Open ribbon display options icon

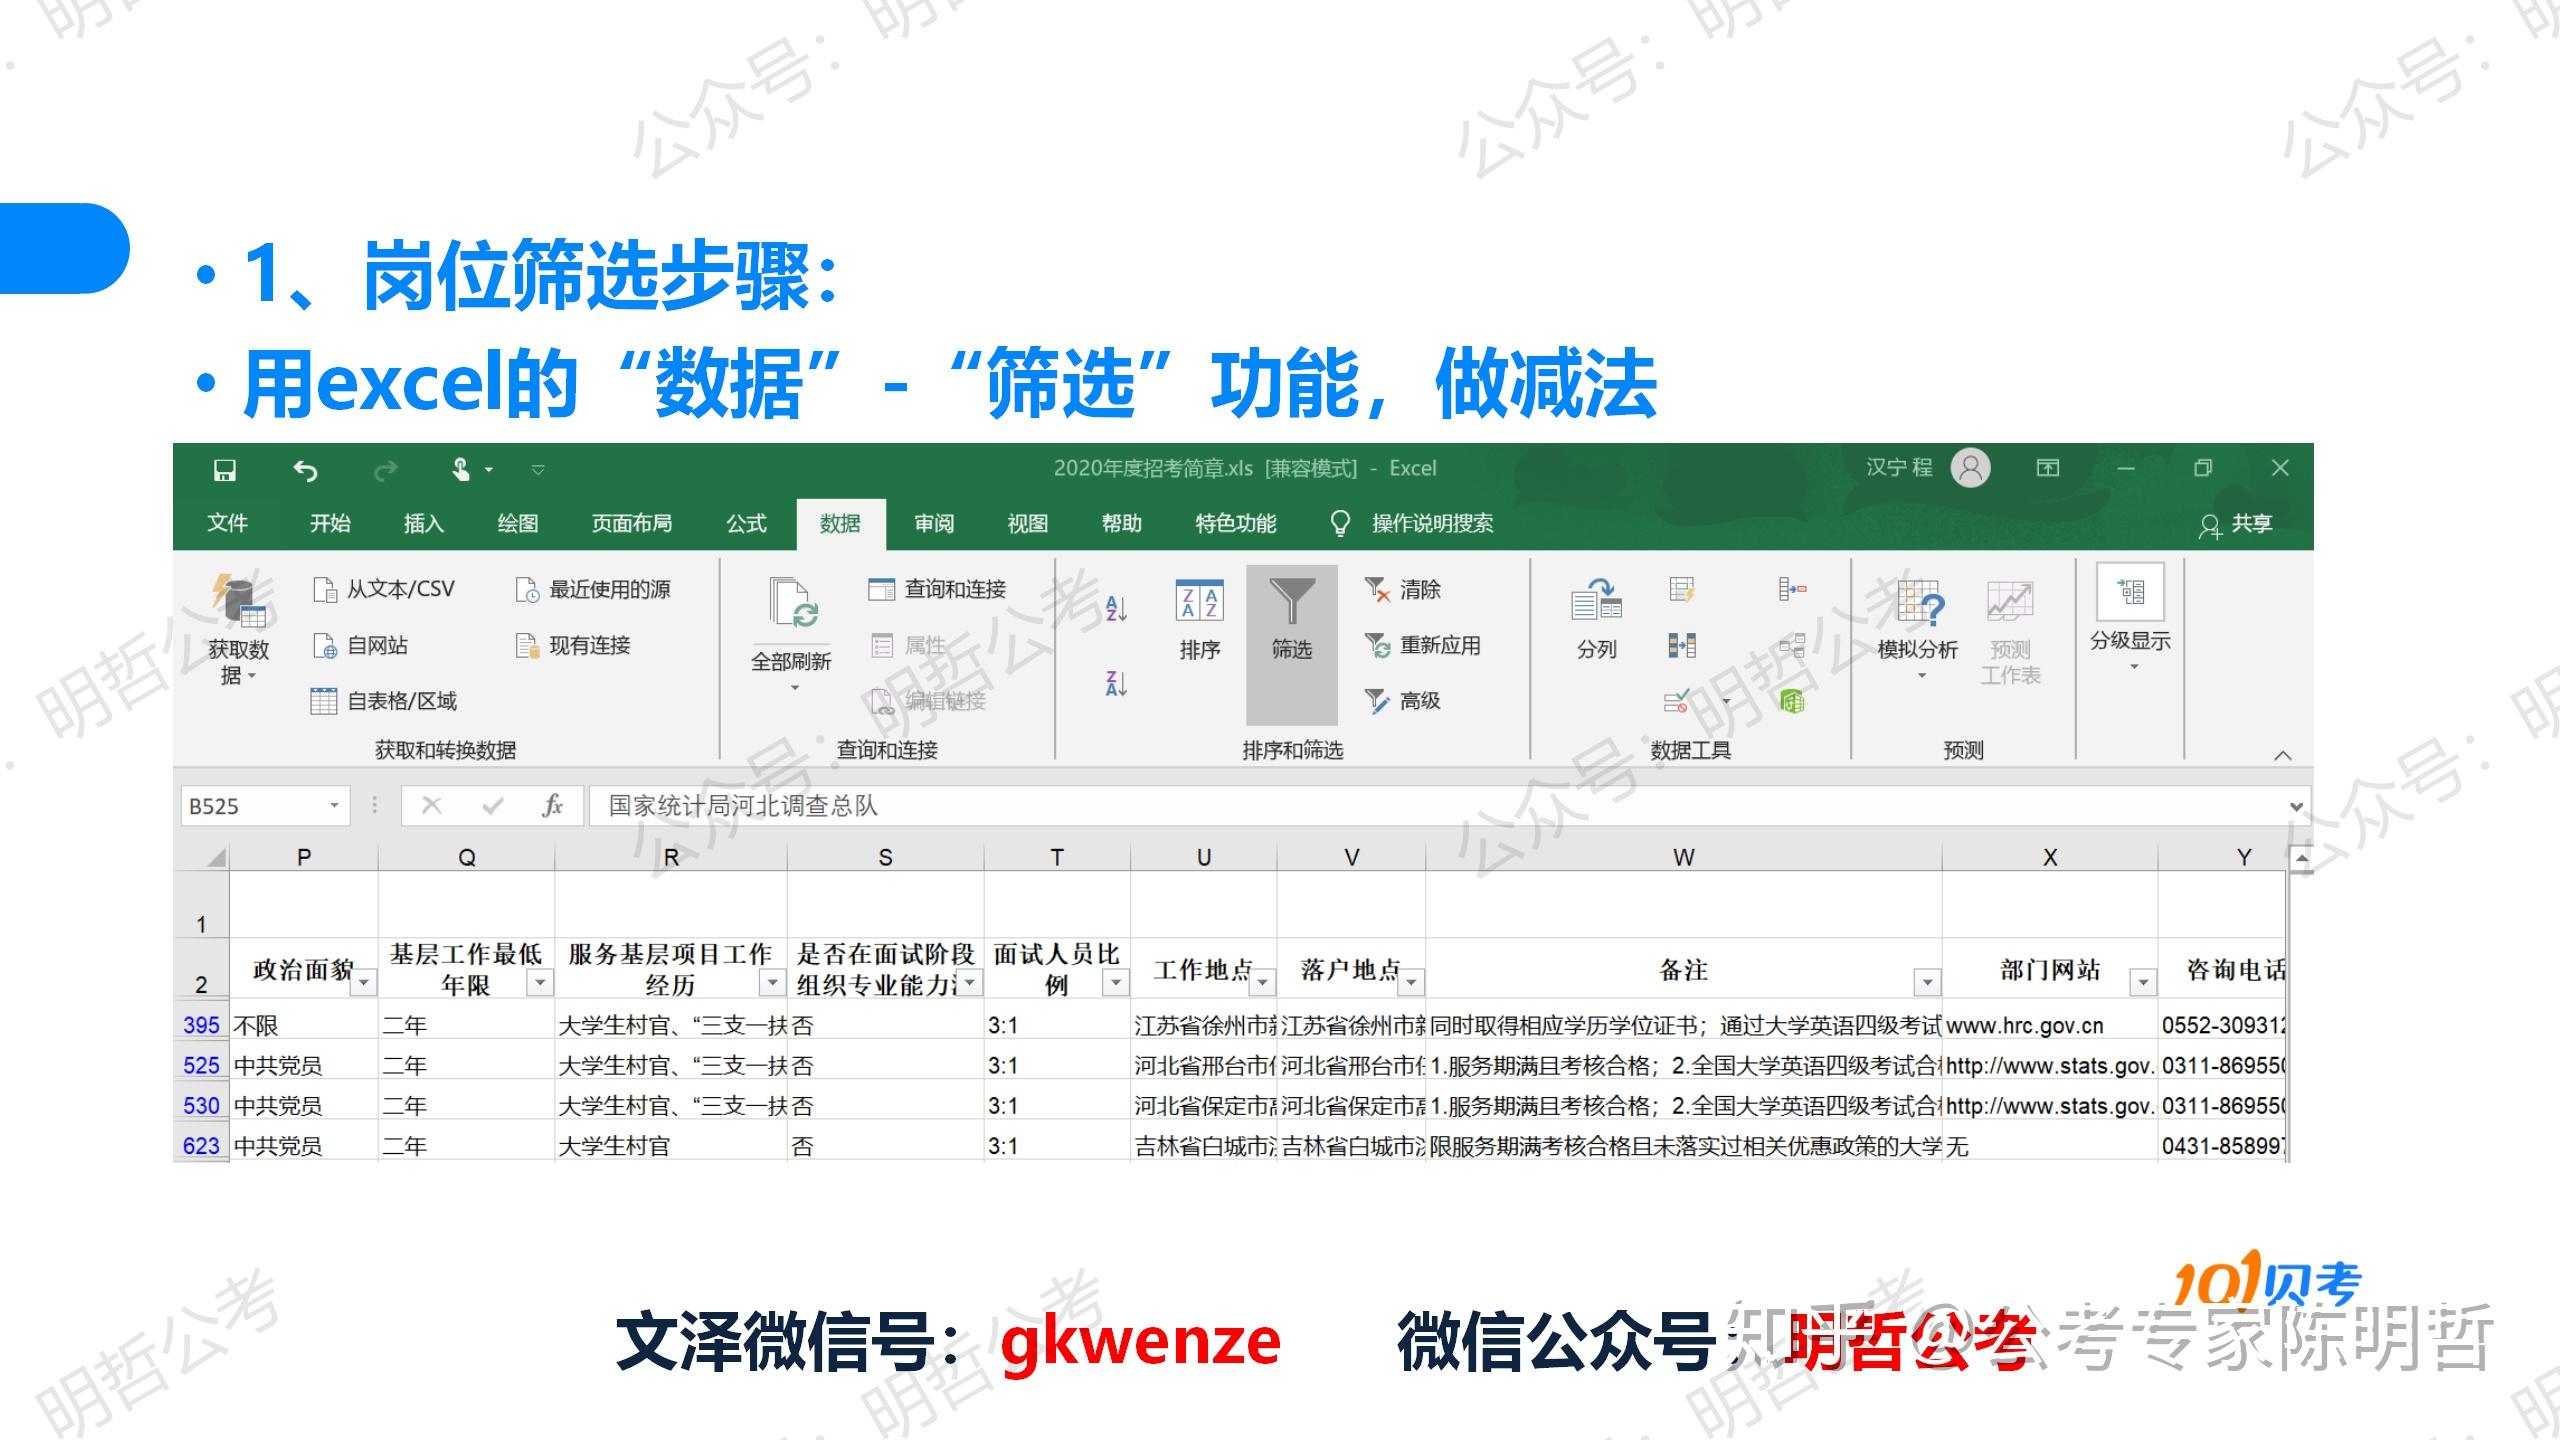(x=2048, y=468)
